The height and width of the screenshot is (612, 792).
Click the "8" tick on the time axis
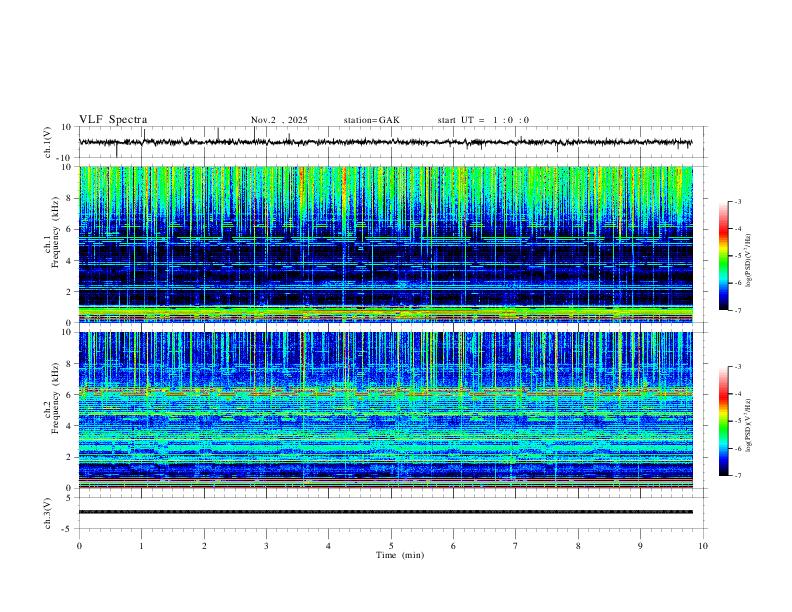(578, 546)
